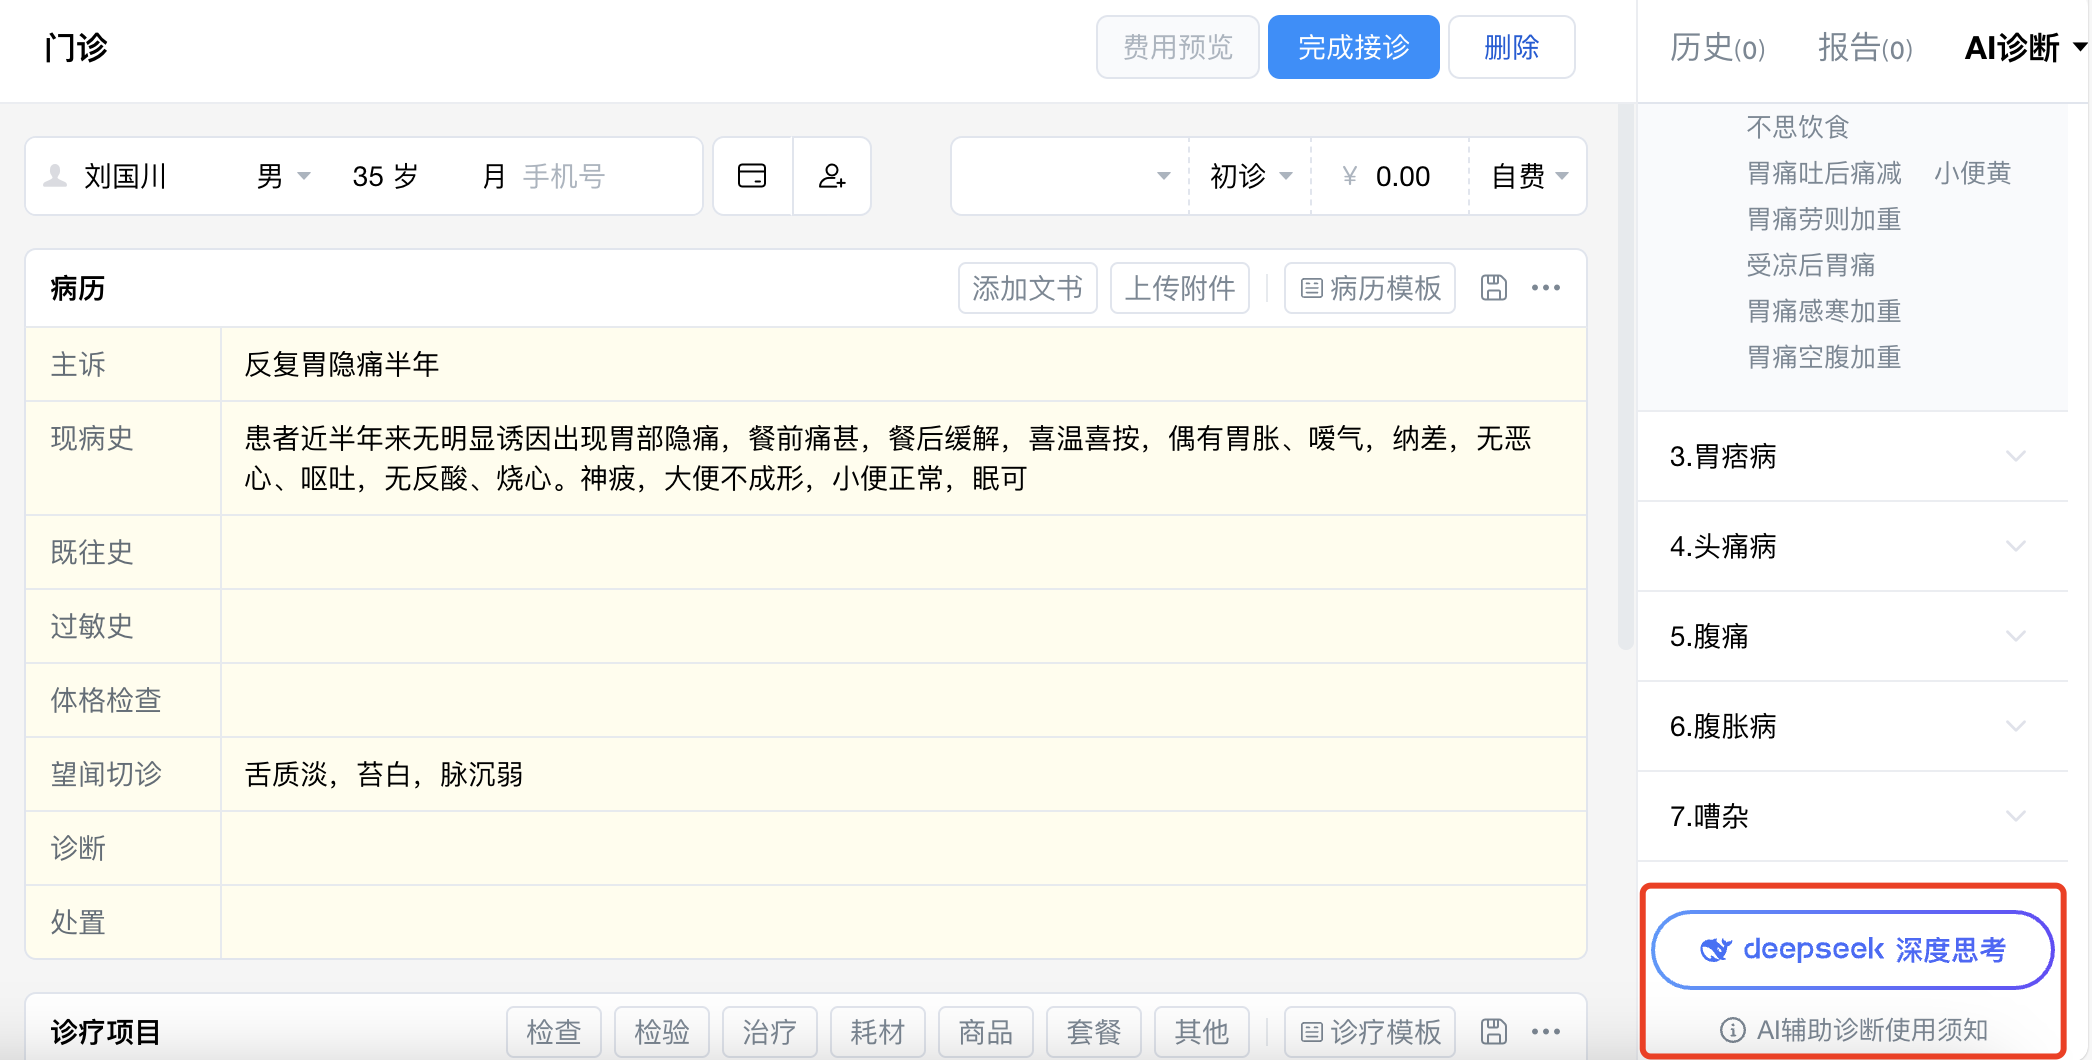The height and width of the screenshot is (1060, 2092).
Task: Click the add family member icon
Action: pos(833,176)
